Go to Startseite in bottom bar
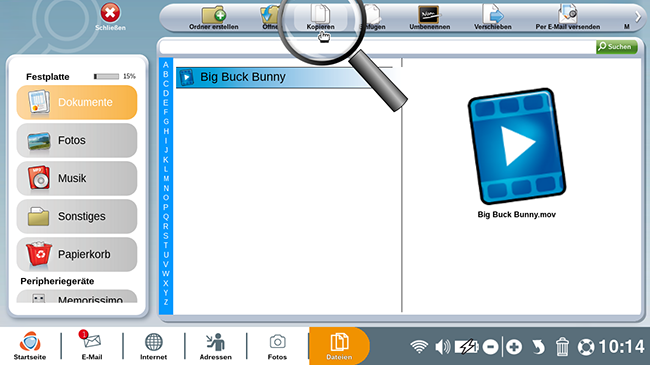Image resolution: width=650 pixels, height=365 pixels. [30, 346]
